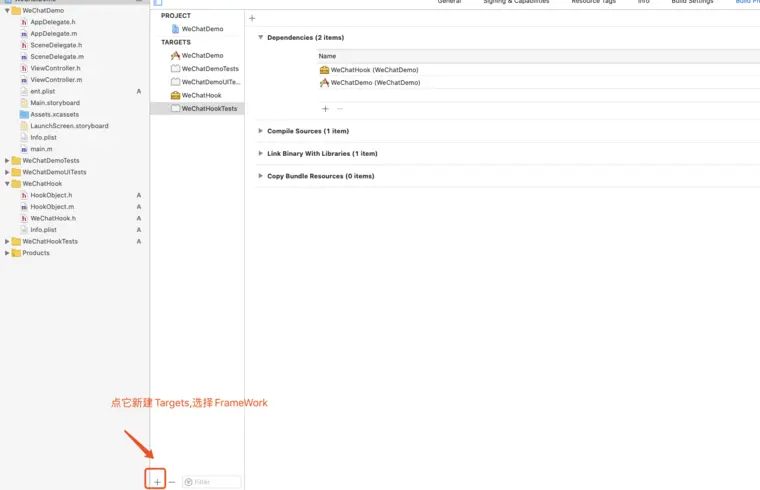Select AppDelegate.h header file icon

(24, 22)
